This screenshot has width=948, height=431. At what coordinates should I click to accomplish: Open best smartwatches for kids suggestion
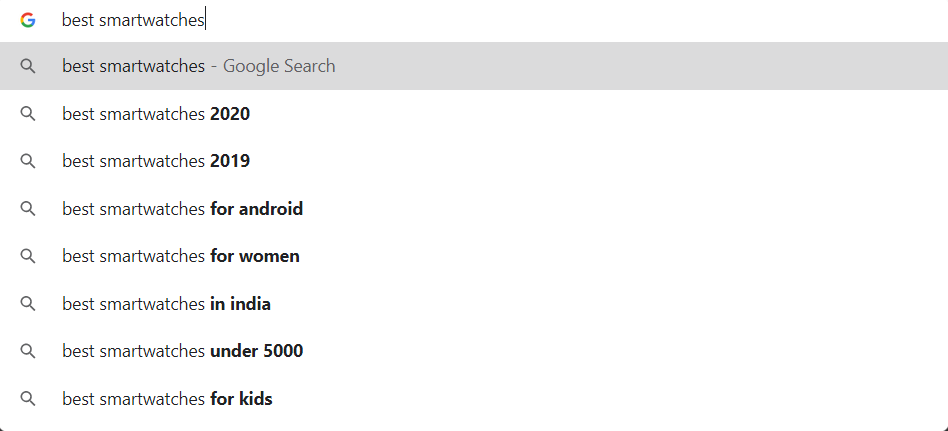tap(474, 398)
